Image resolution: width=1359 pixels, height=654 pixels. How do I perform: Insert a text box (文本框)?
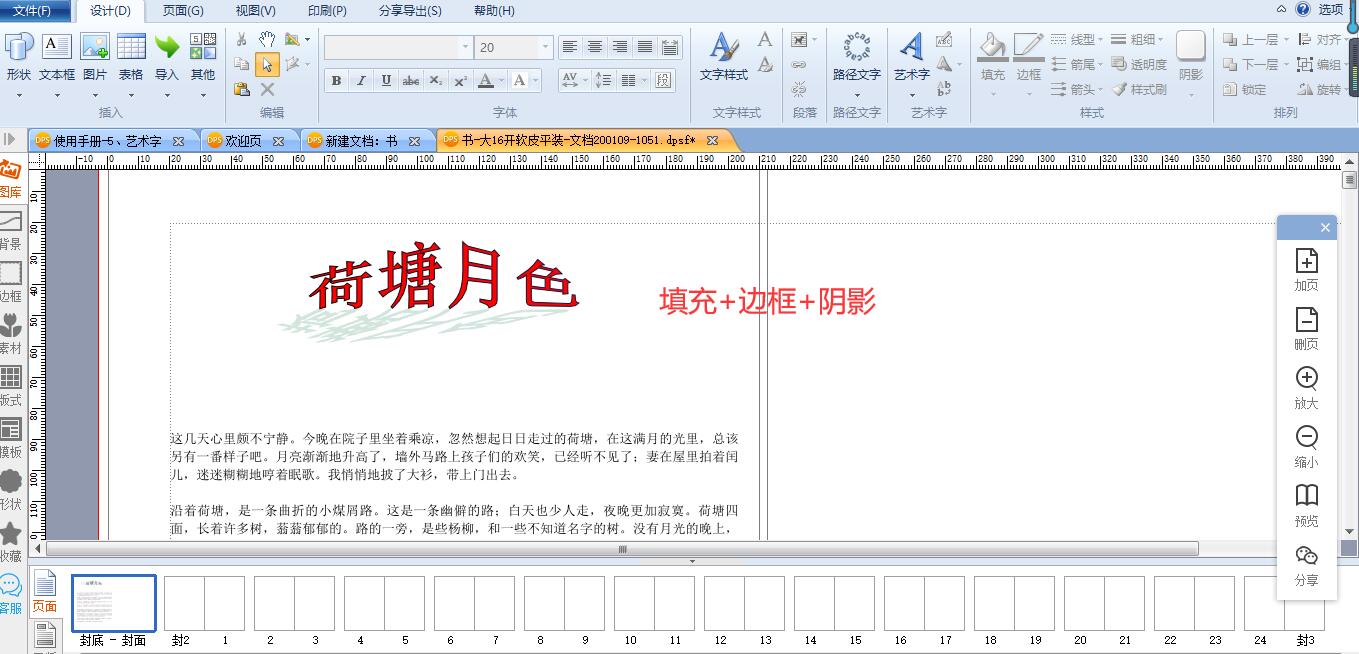click(x=57, y=57)
